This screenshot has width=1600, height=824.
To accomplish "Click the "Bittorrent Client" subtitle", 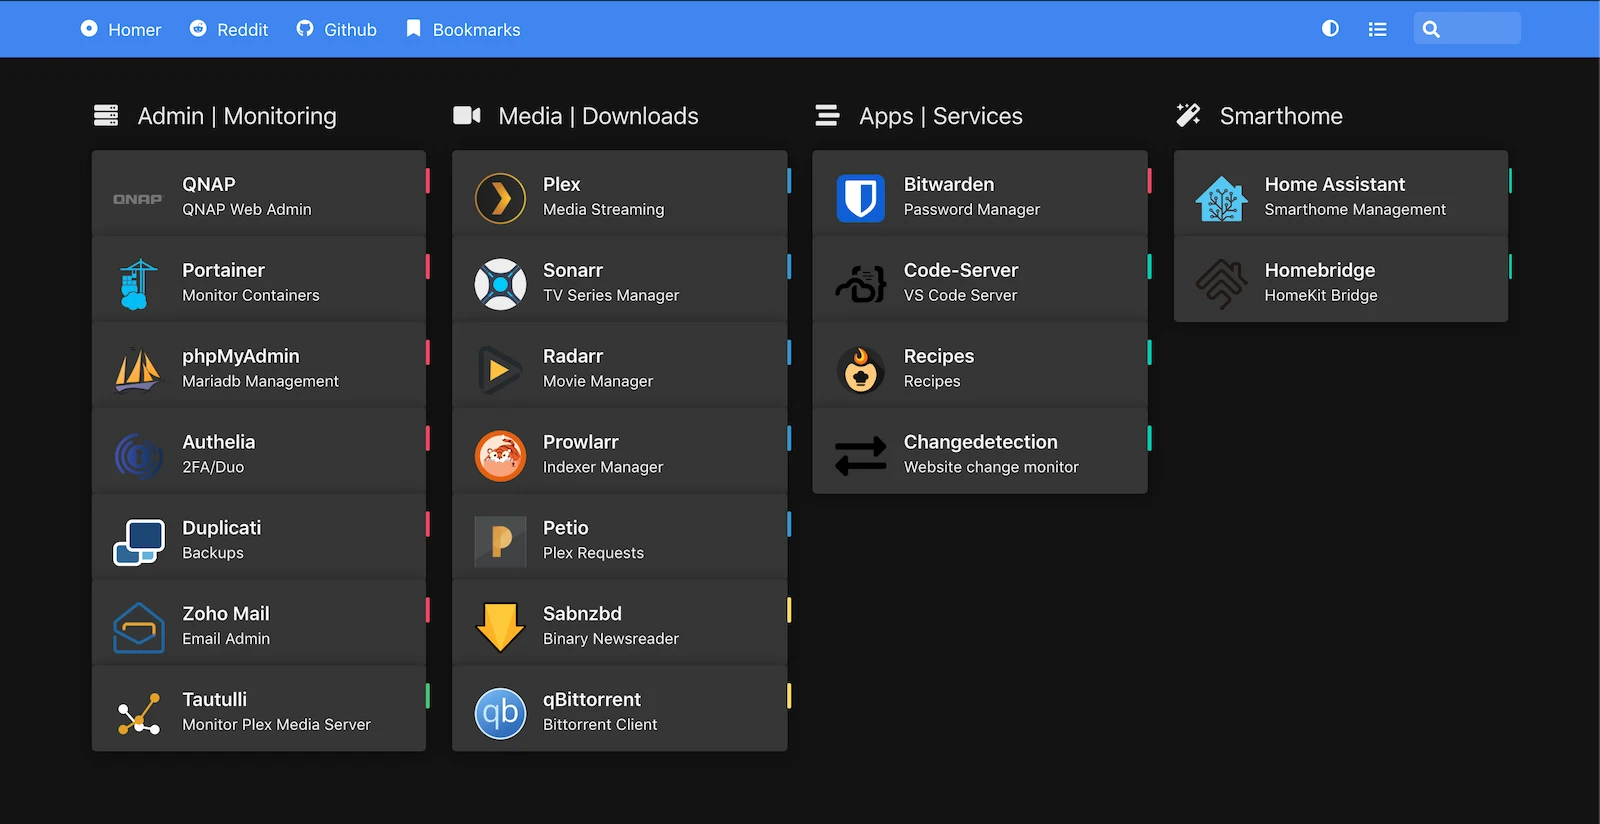I will point(600,725).
